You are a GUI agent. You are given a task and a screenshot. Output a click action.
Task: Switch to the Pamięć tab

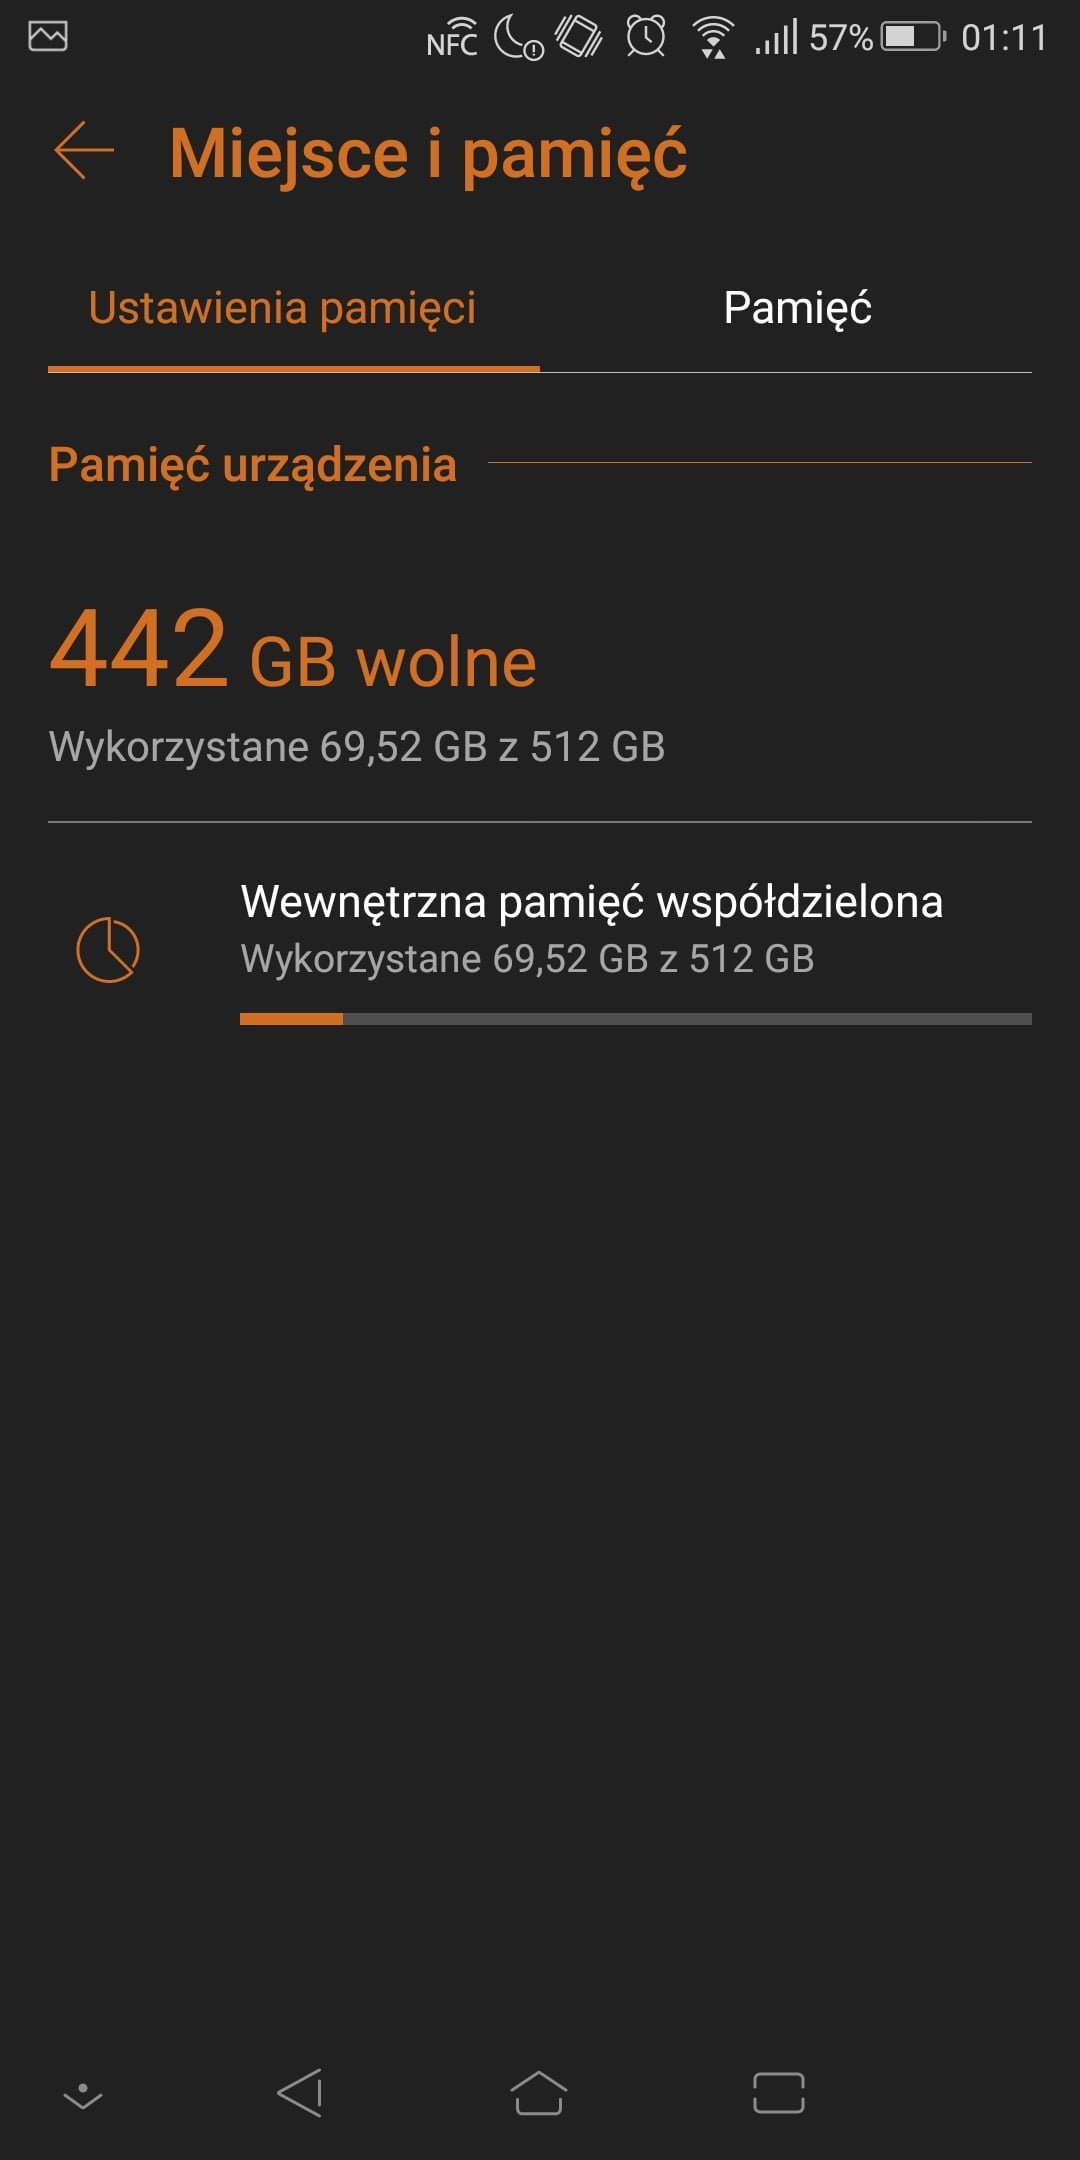(x=797, y=308)
